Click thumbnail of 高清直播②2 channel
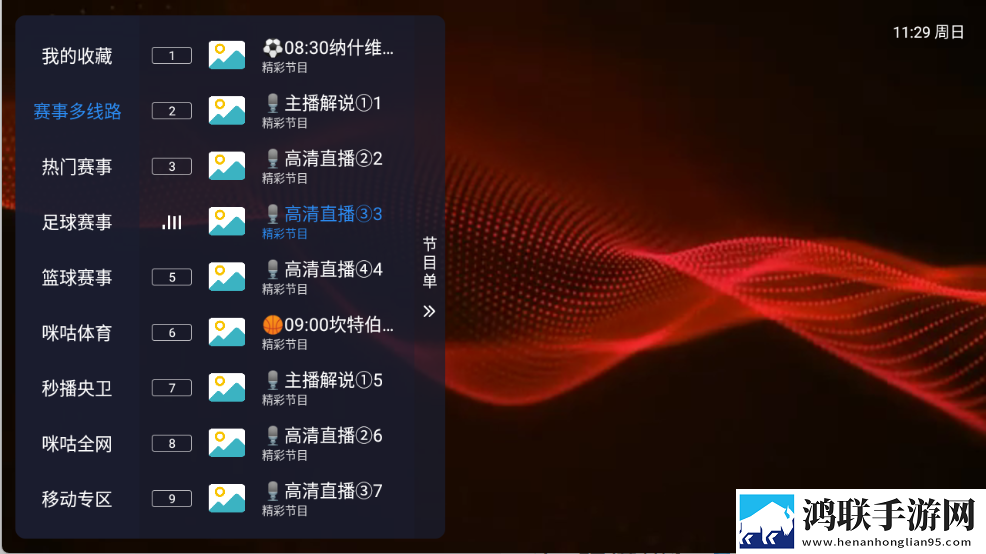986x554 pixels. (x=227, y=166)
